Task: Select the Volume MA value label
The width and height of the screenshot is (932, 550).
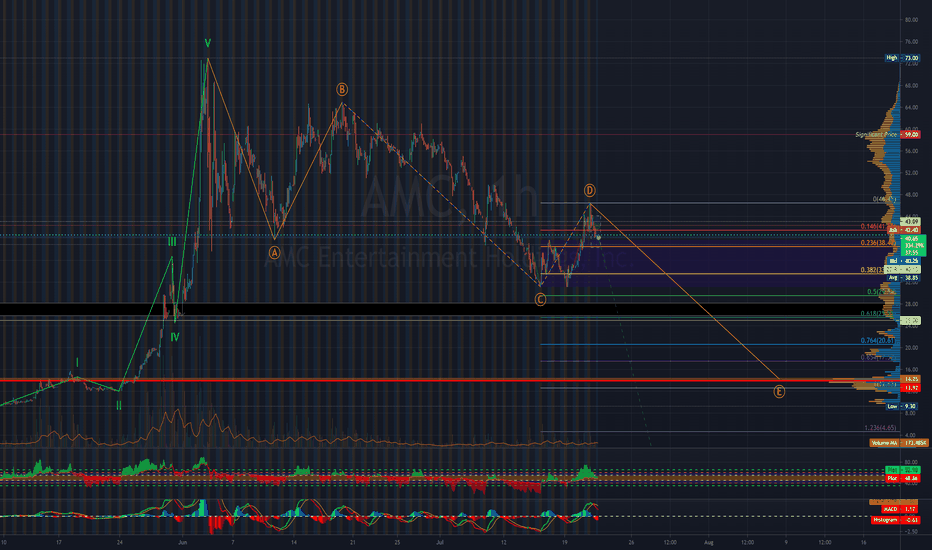Action: pos(899,443)
